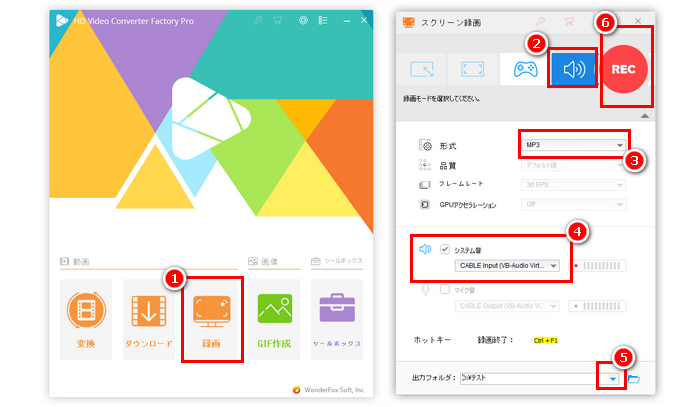
Task: Open the CABLE Input system audio device dropdown
Action: (x=507, y=266)
